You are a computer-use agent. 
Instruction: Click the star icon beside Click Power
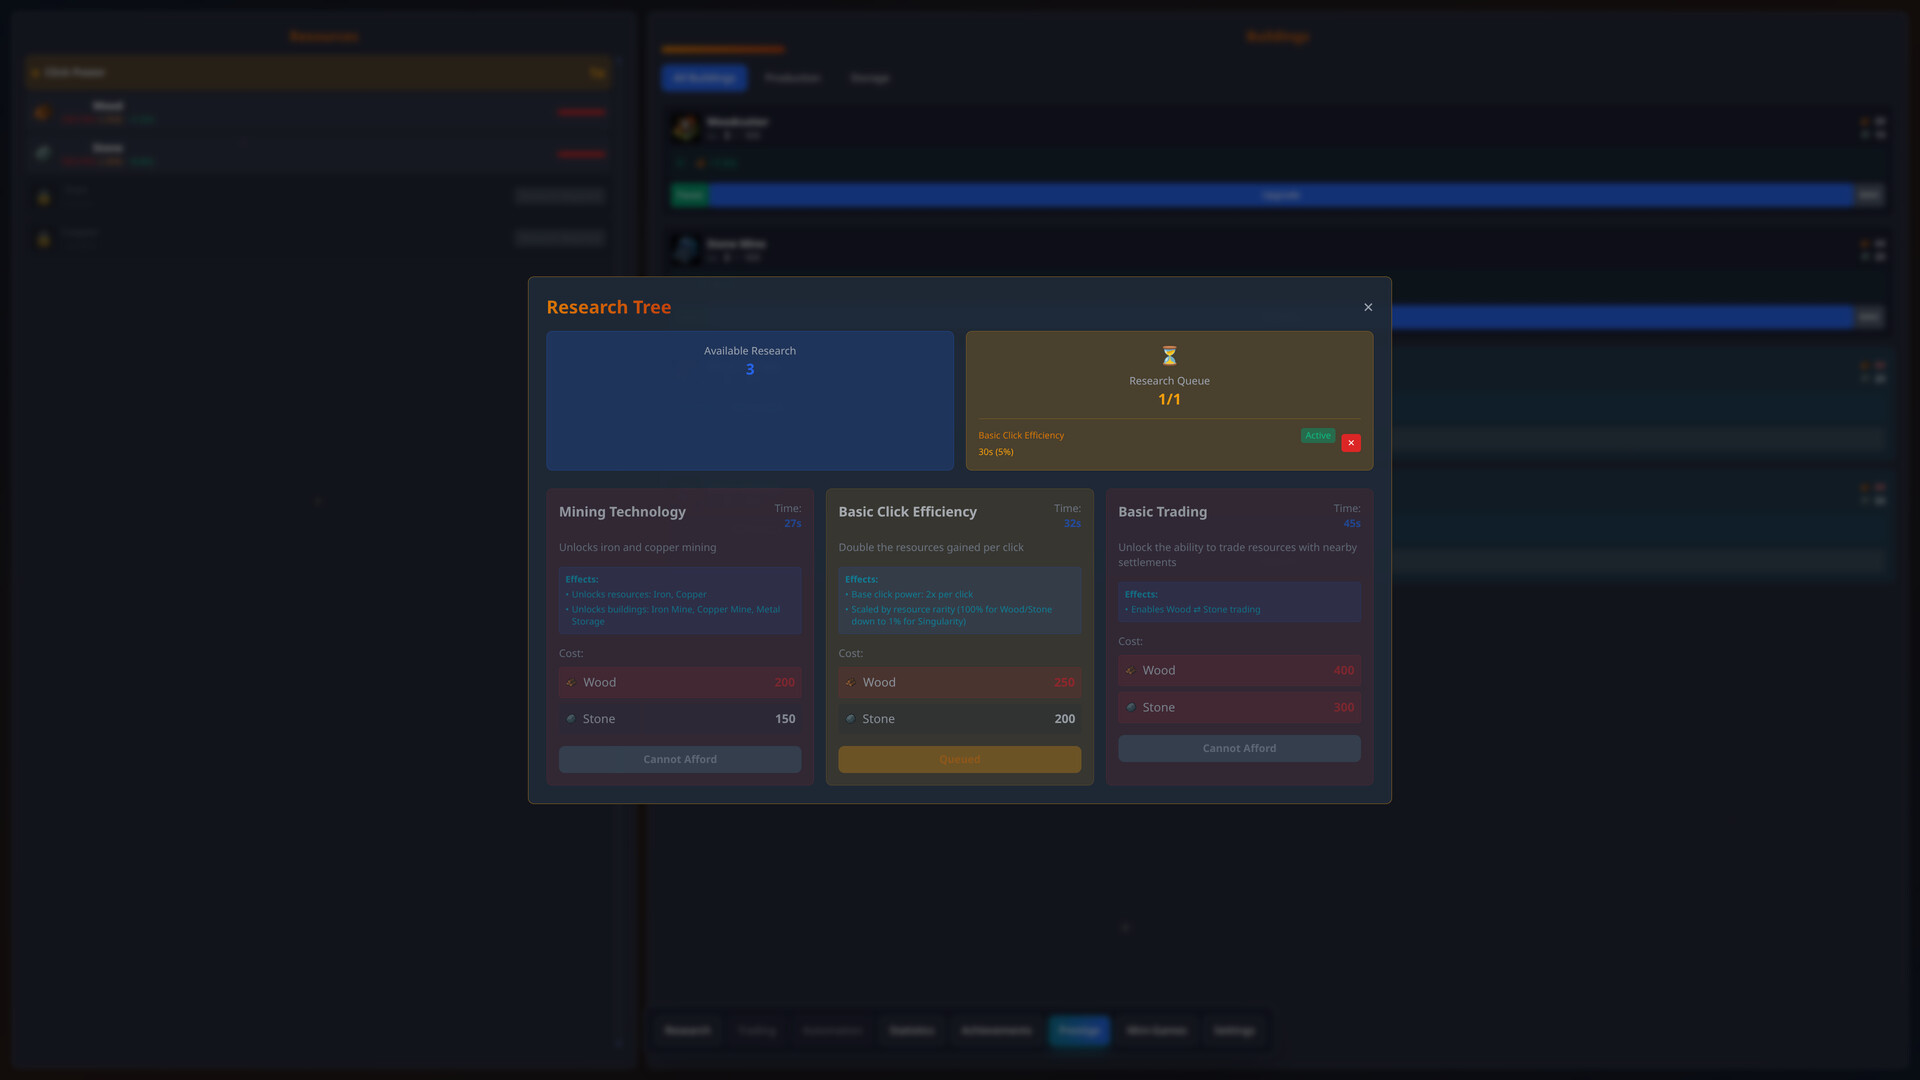tap(37, 71)
